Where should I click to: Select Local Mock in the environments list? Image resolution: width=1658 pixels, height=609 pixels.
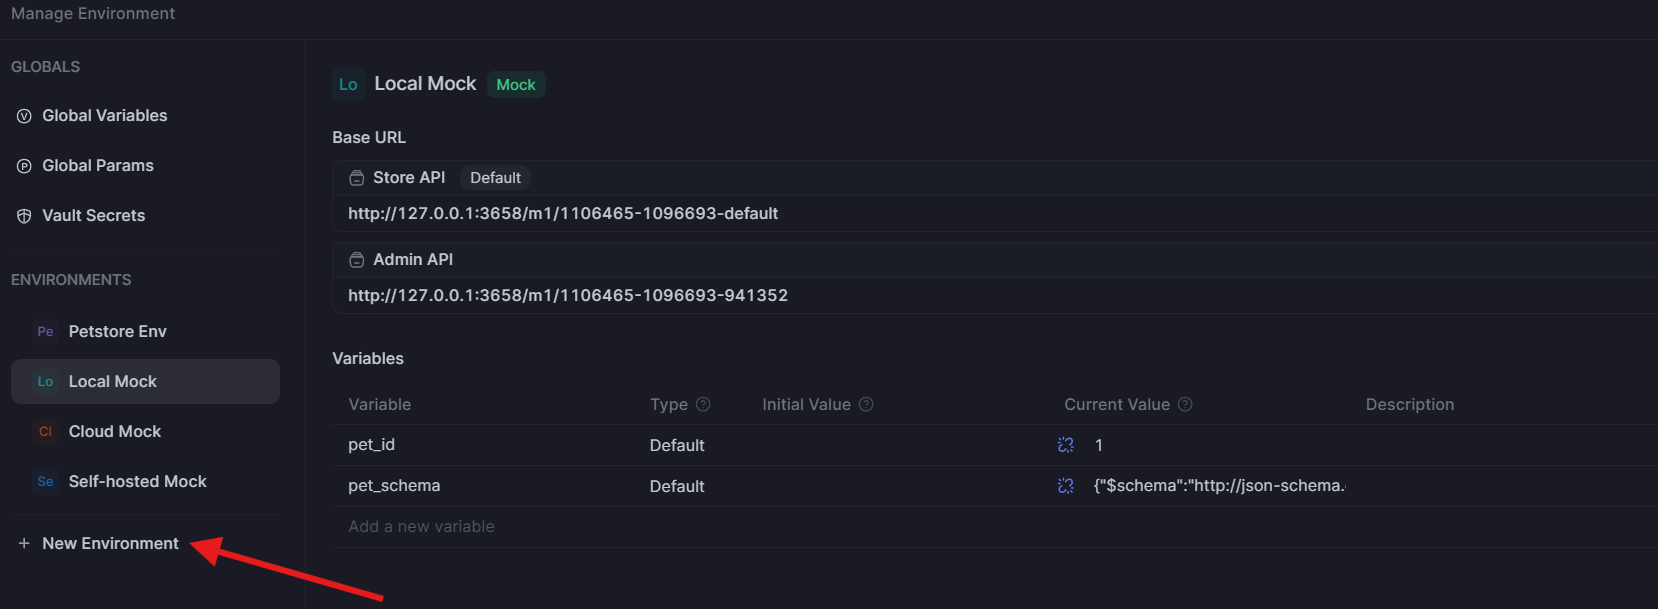145,382
